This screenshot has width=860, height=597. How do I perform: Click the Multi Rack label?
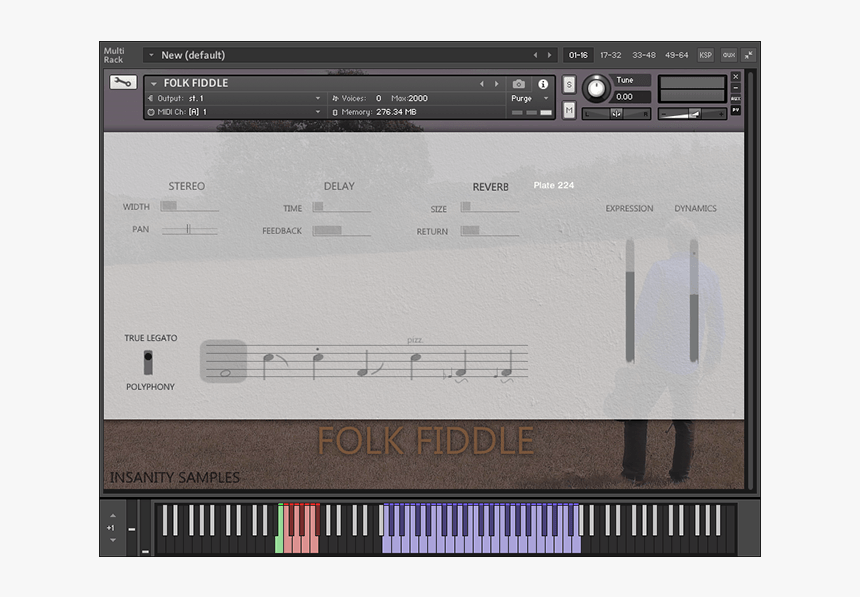114,55
